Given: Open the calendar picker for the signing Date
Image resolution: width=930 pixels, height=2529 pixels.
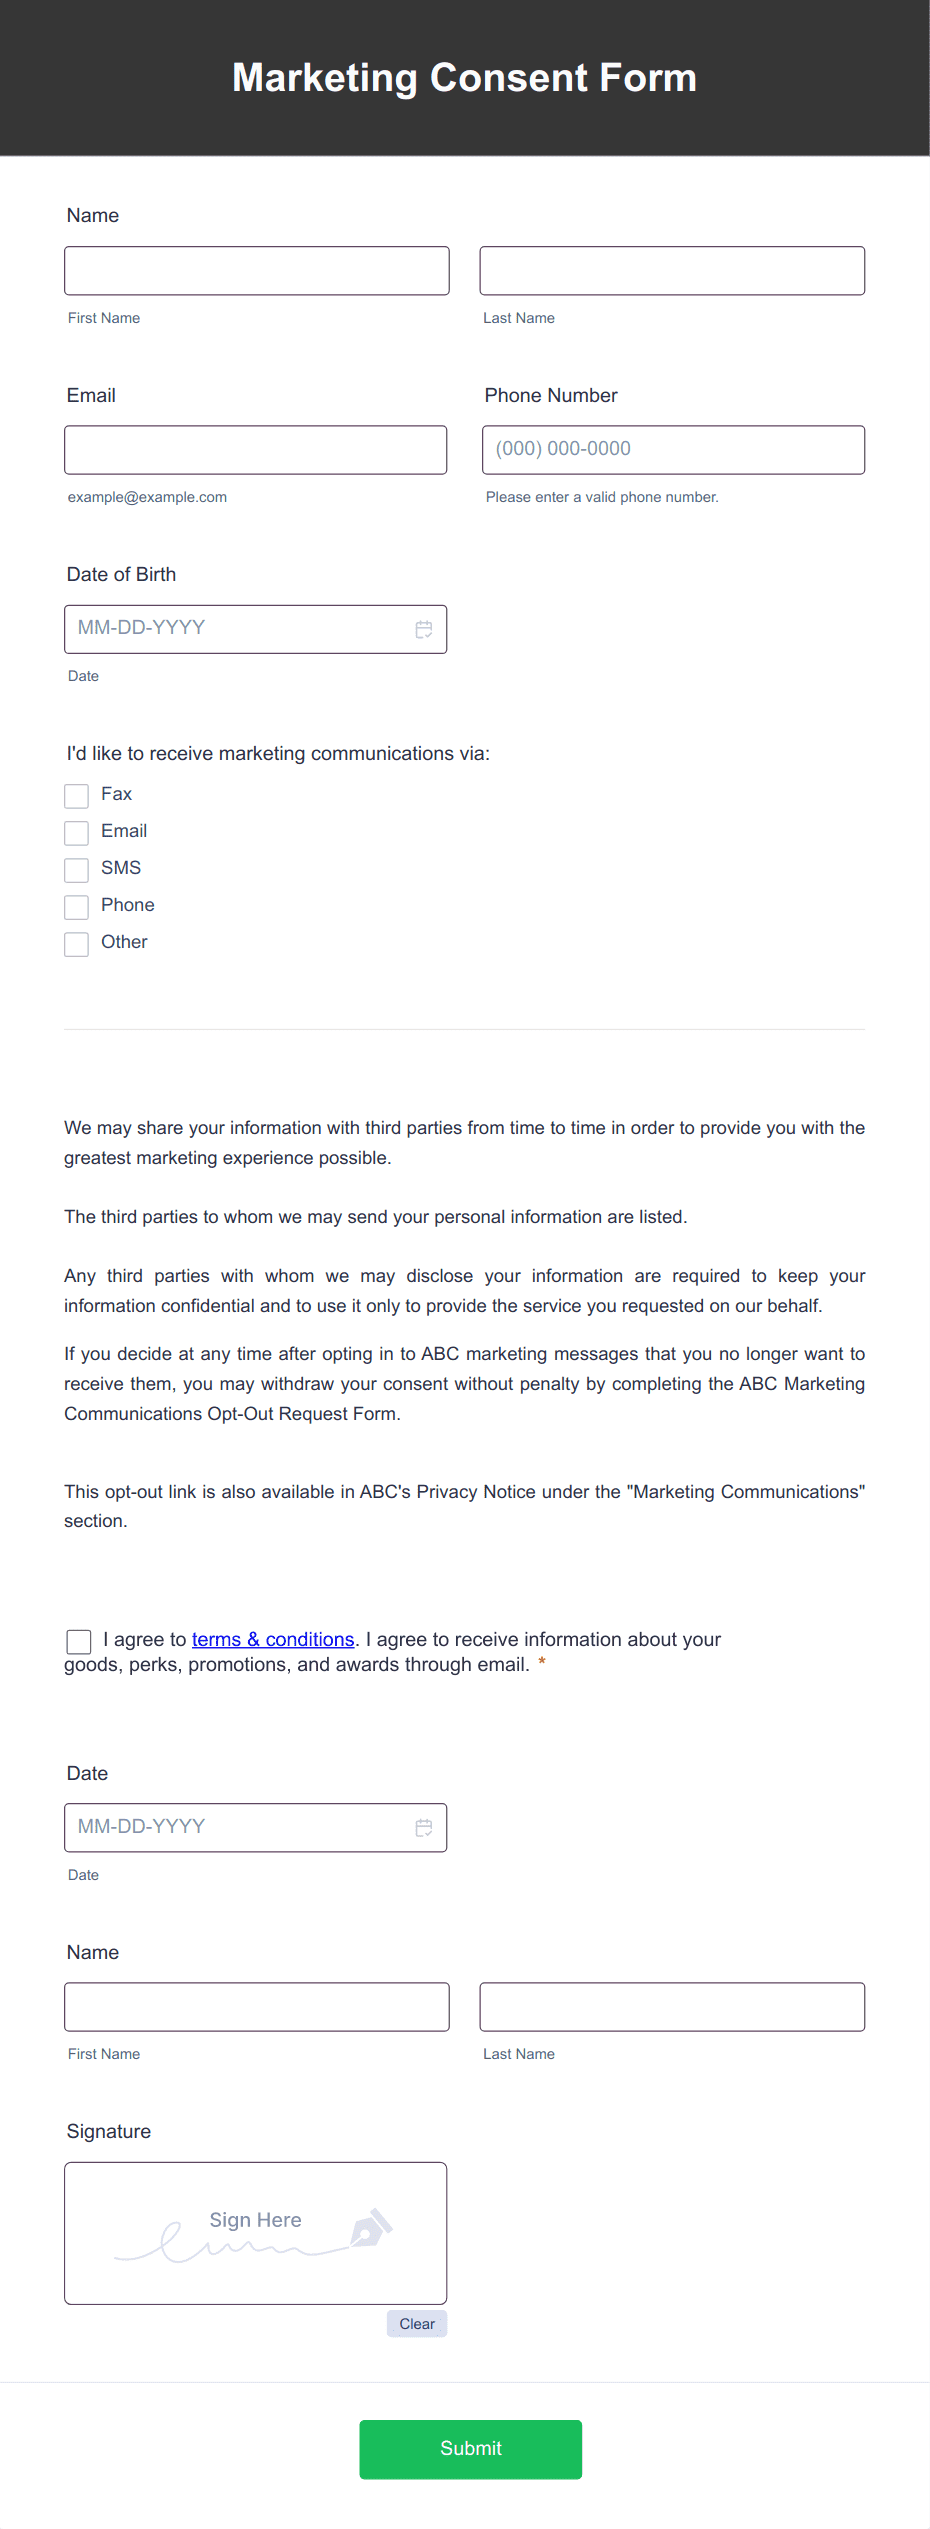Looking at the screenshot, I should [x=423, y=1827].
